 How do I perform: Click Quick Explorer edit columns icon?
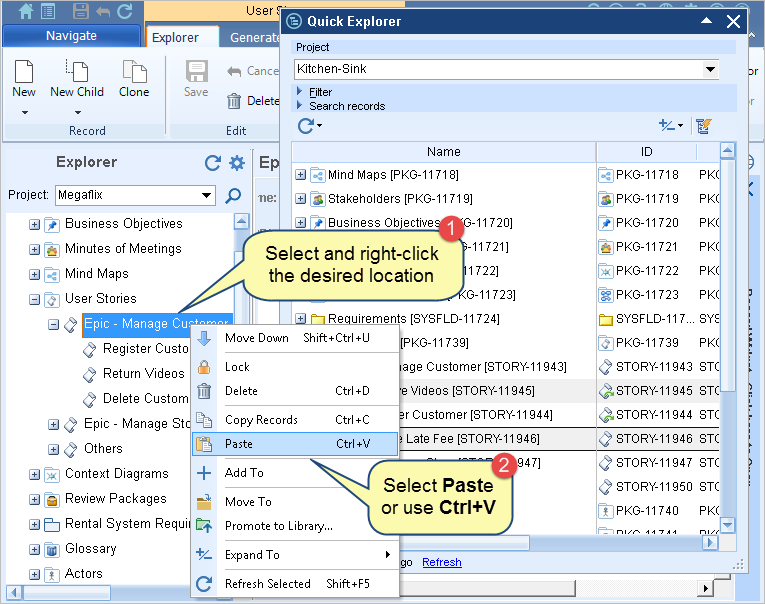(x=704, y=126)
